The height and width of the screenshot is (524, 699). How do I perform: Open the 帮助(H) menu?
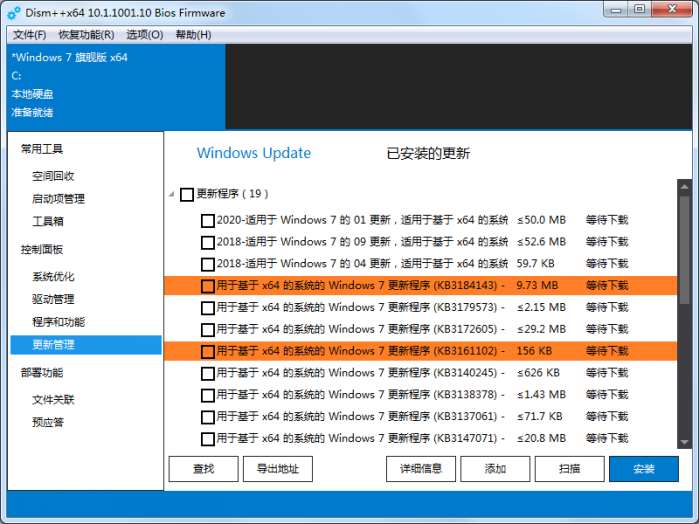193,35
